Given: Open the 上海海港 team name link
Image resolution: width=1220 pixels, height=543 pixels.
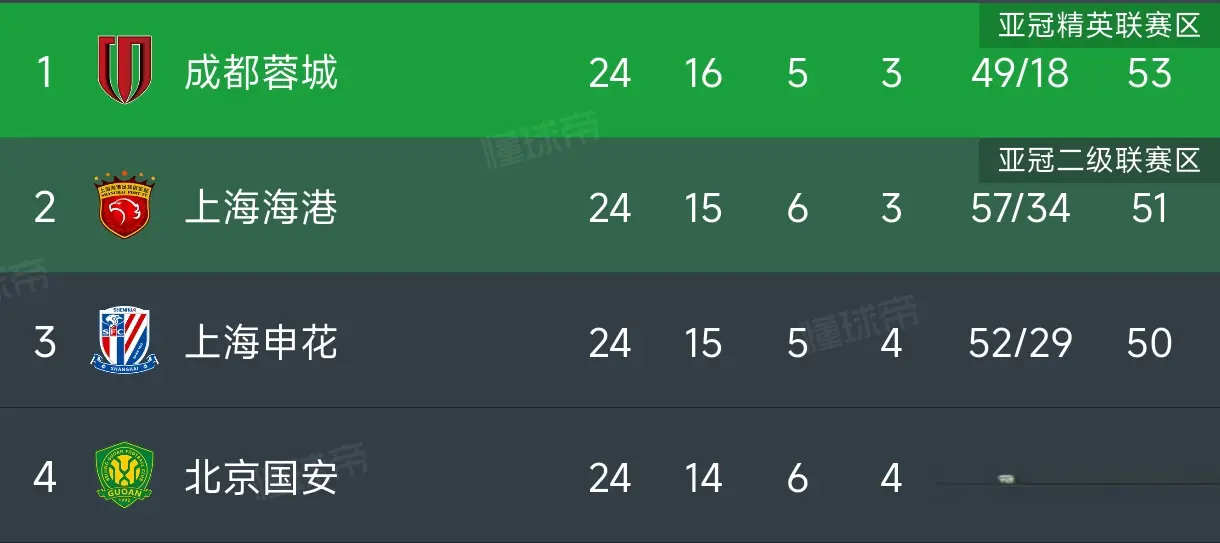Looking at the screenshot, I should click(261, 208).
